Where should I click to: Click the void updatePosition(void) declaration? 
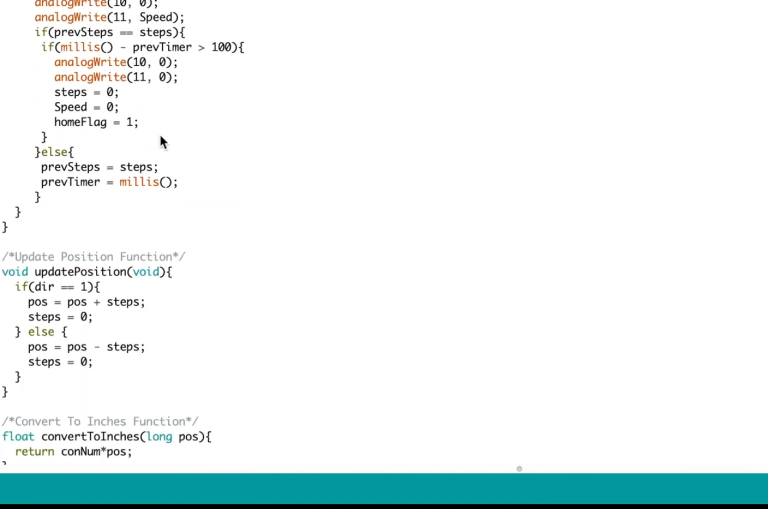[x=87, y=272]
